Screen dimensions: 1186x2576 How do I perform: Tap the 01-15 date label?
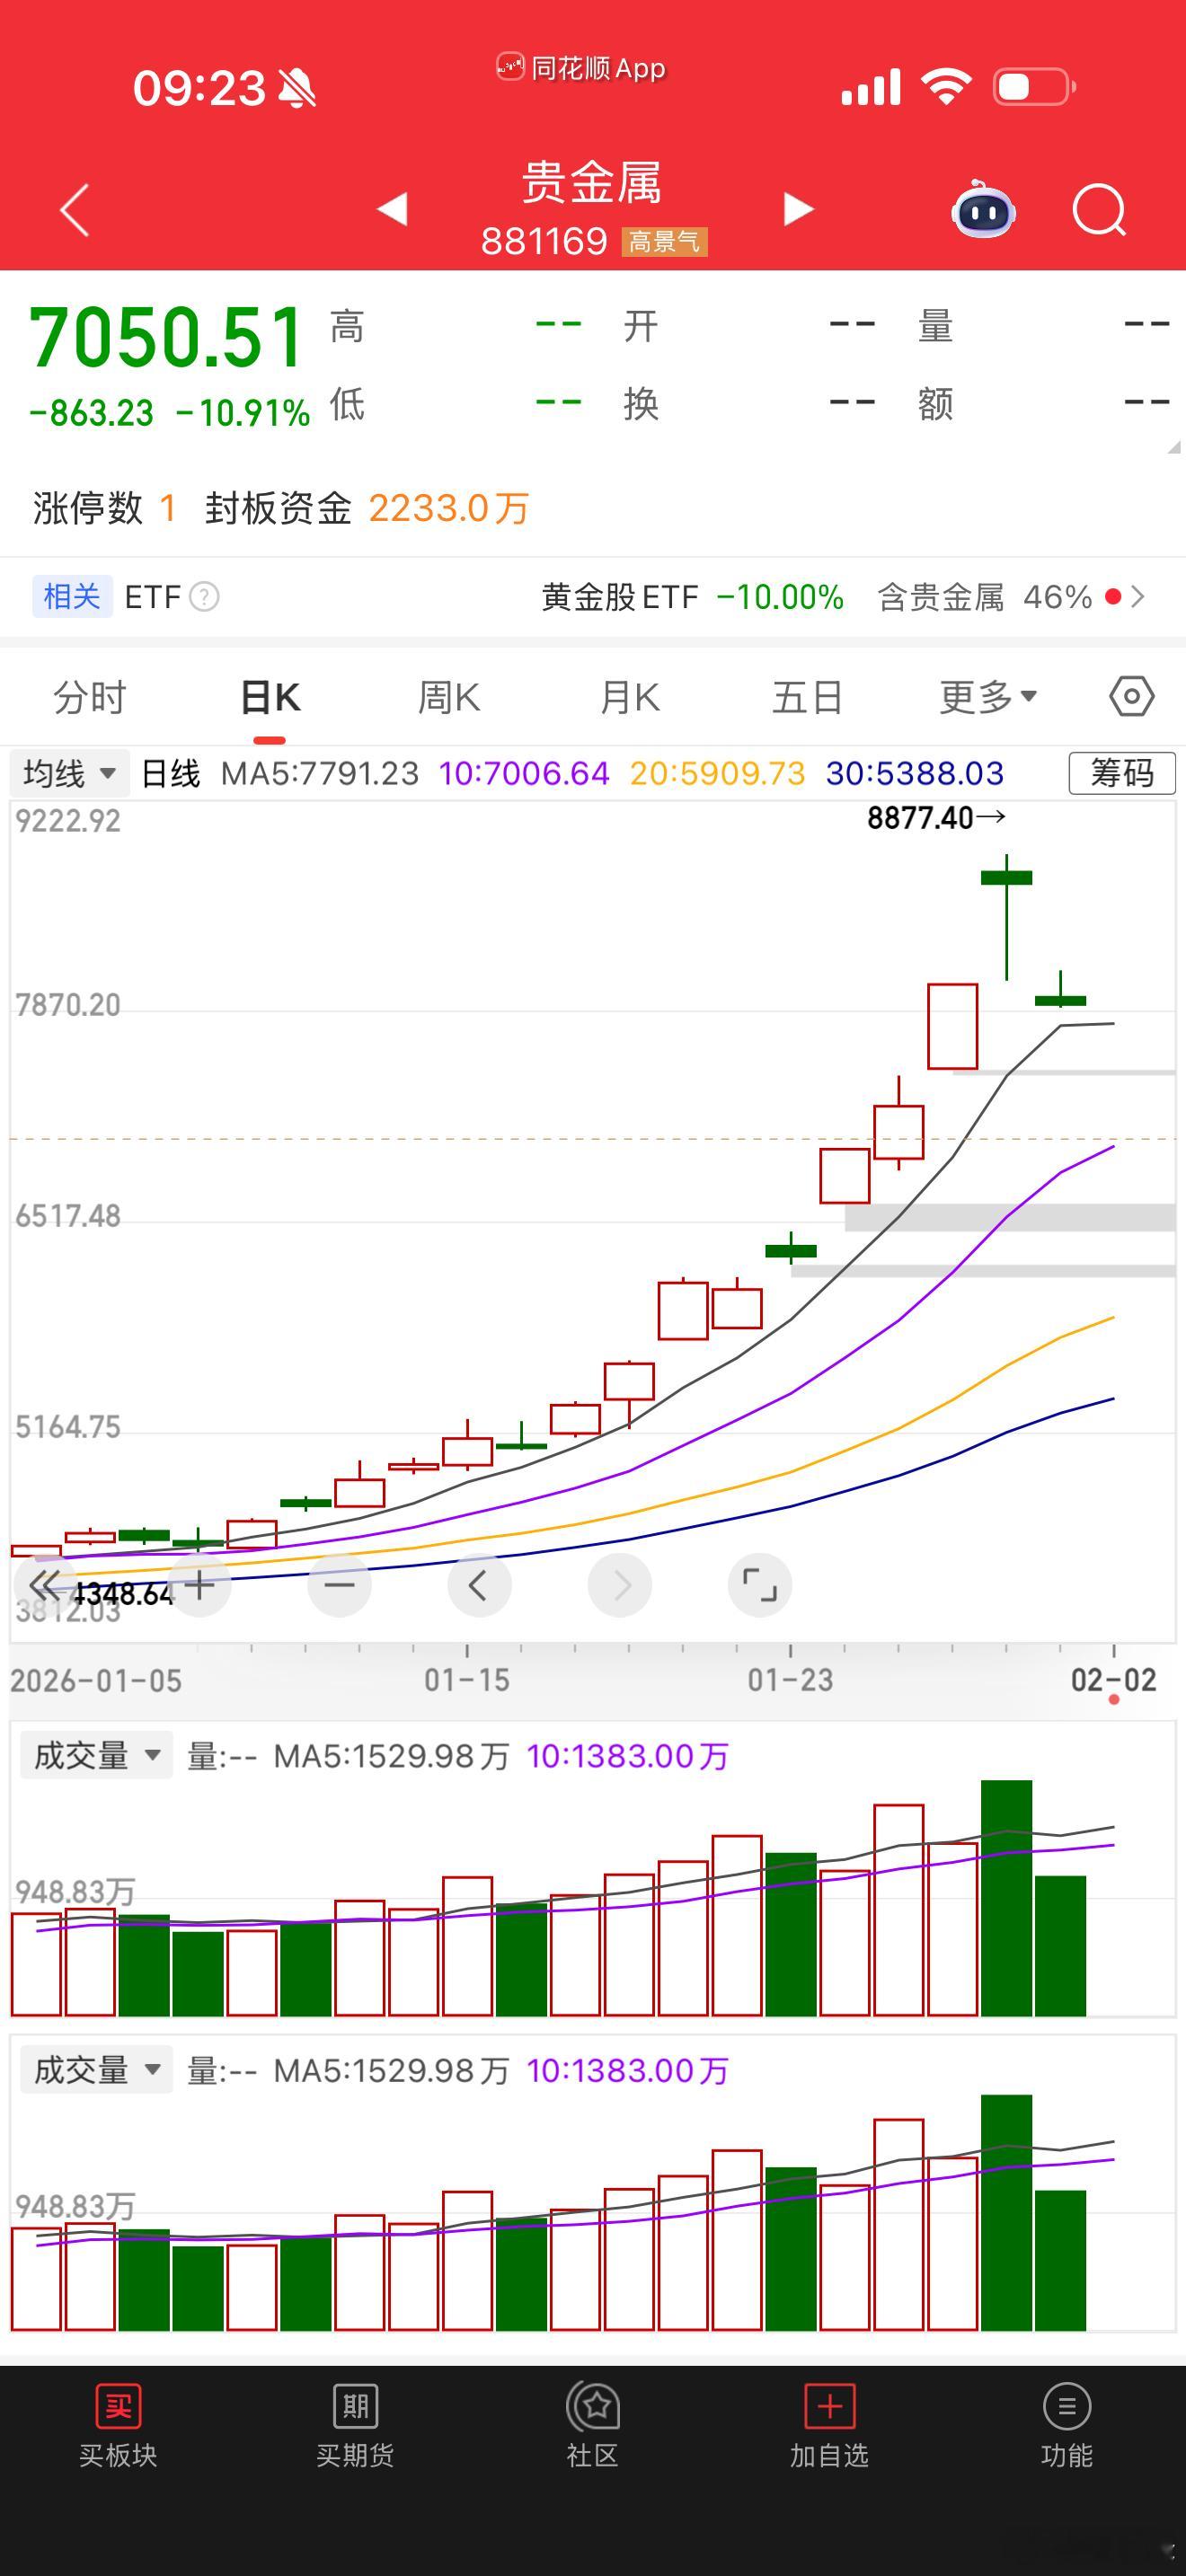[x=467, y=1679]
